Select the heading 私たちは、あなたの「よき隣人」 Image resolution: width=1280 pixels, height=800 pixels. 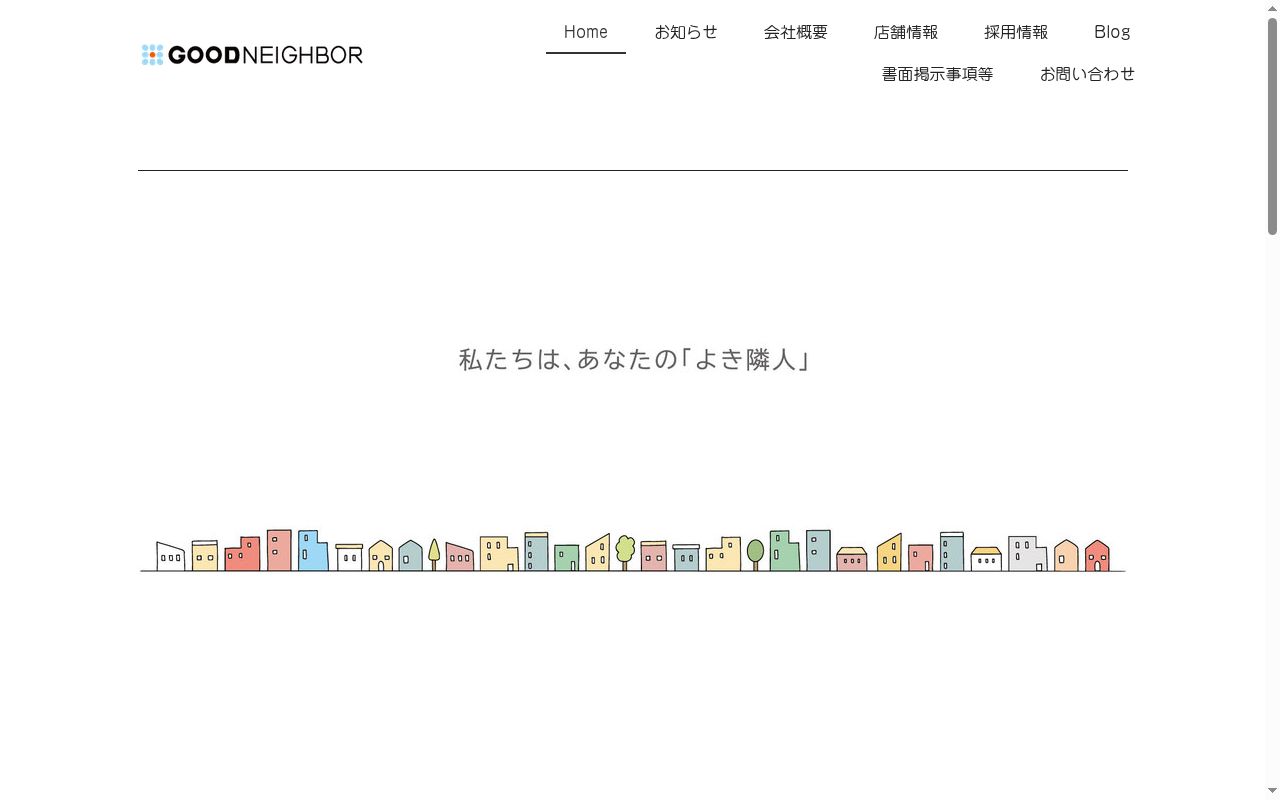coord(633,359)
